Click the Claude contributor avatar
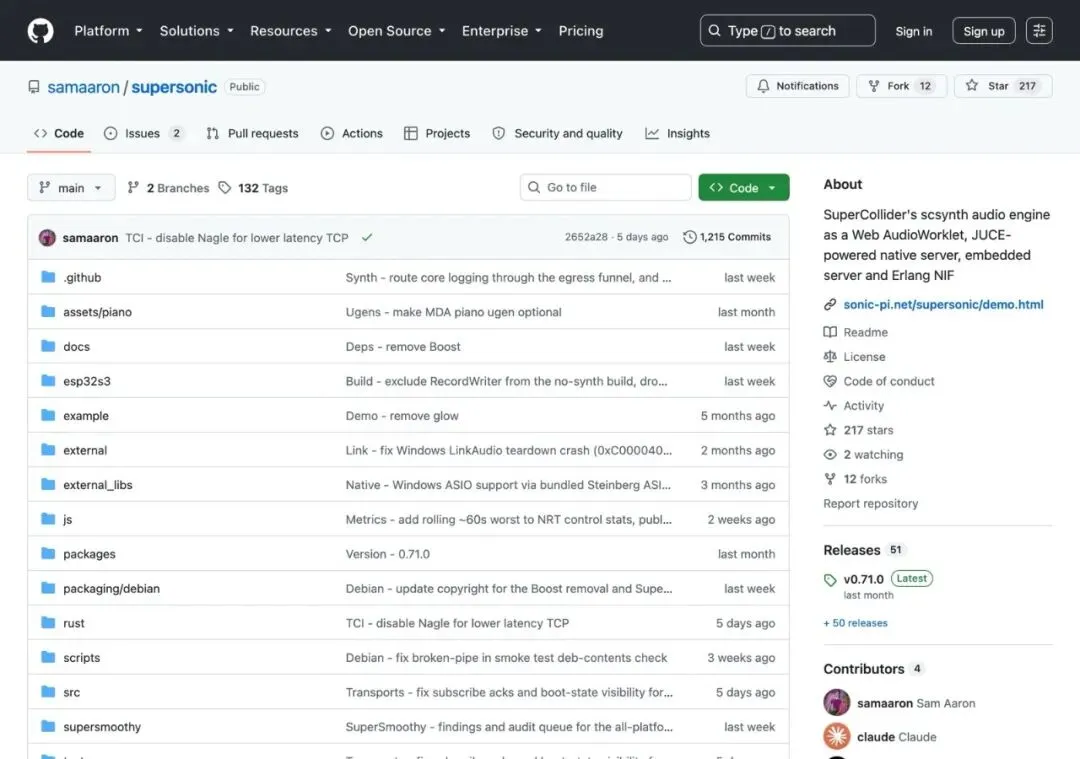Image resolution: width=1080 pixels, height=759 pixels. tap(836, 736)
